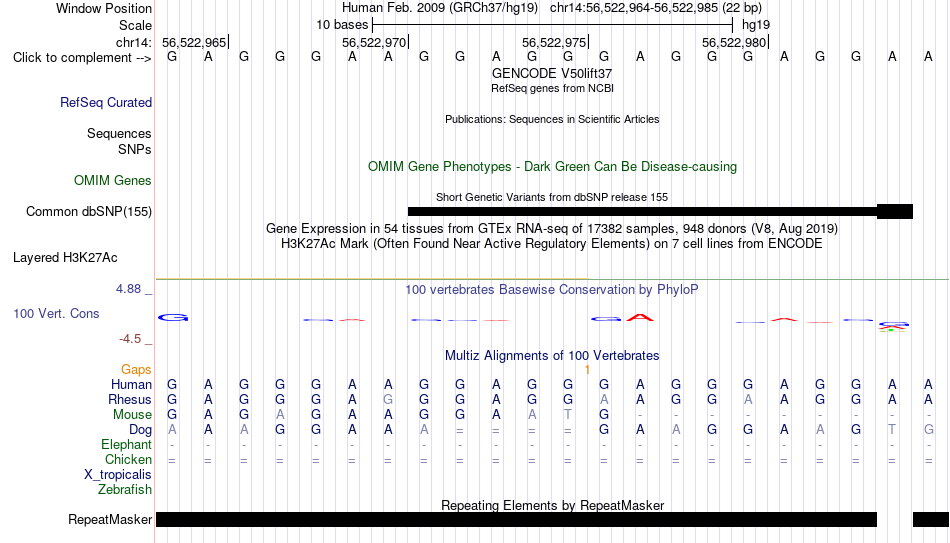This screenshot has height=543, width=950.
Task: Click the 'Common dbSNP(155)' track label
Action: 89,212
